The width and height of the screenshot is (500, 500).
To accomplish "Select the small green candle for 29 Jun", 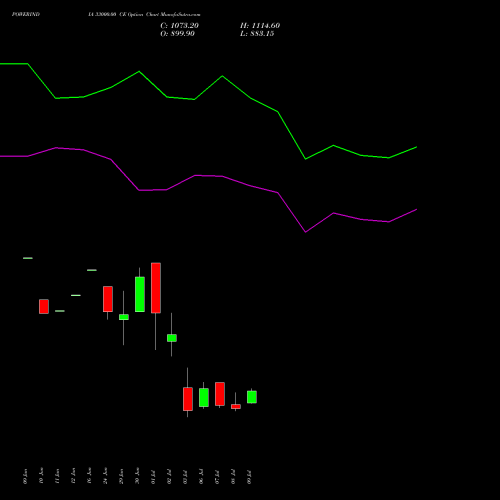I will coord(124,317).
